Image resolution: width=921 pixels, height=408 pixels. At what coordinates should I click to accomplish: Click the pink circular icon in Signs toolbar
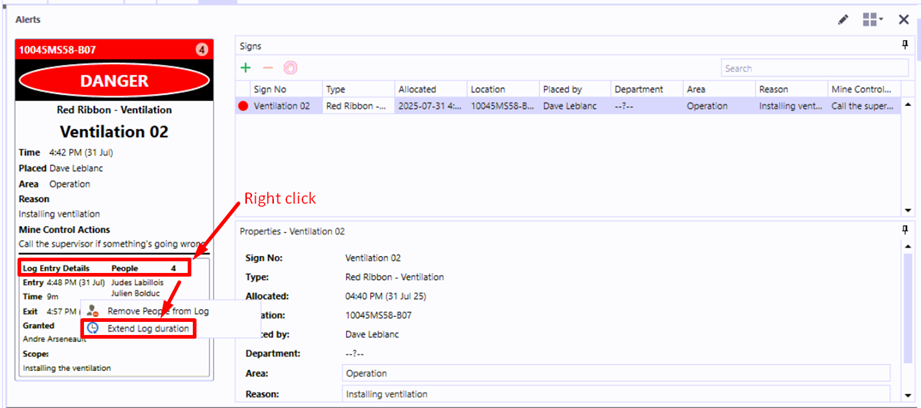pos(290,68)
